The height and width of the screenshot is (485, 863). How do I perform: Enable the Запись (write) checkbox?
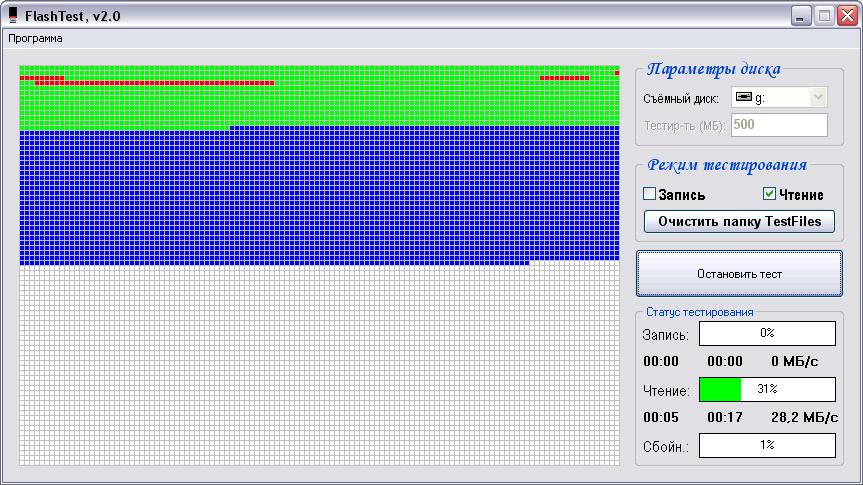(649, 194)
